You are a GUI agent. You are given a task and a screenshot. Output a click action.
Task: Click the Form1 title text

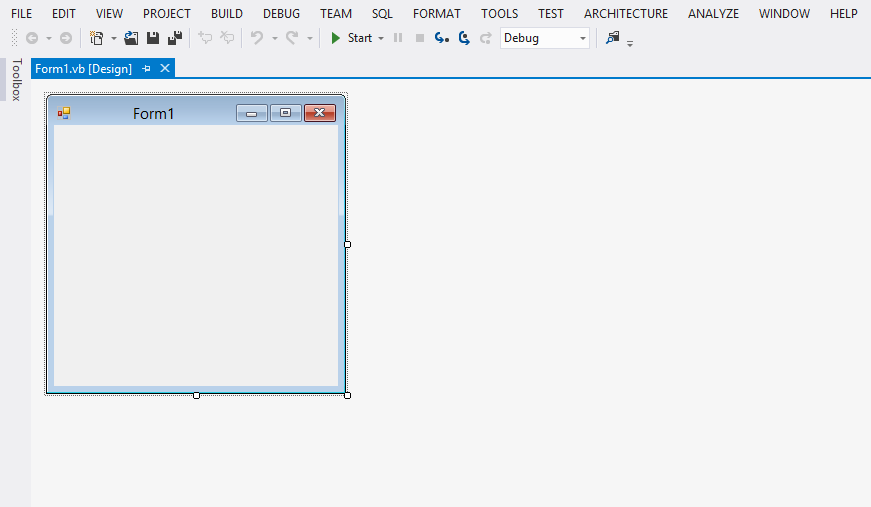click(x=153, y=113)
